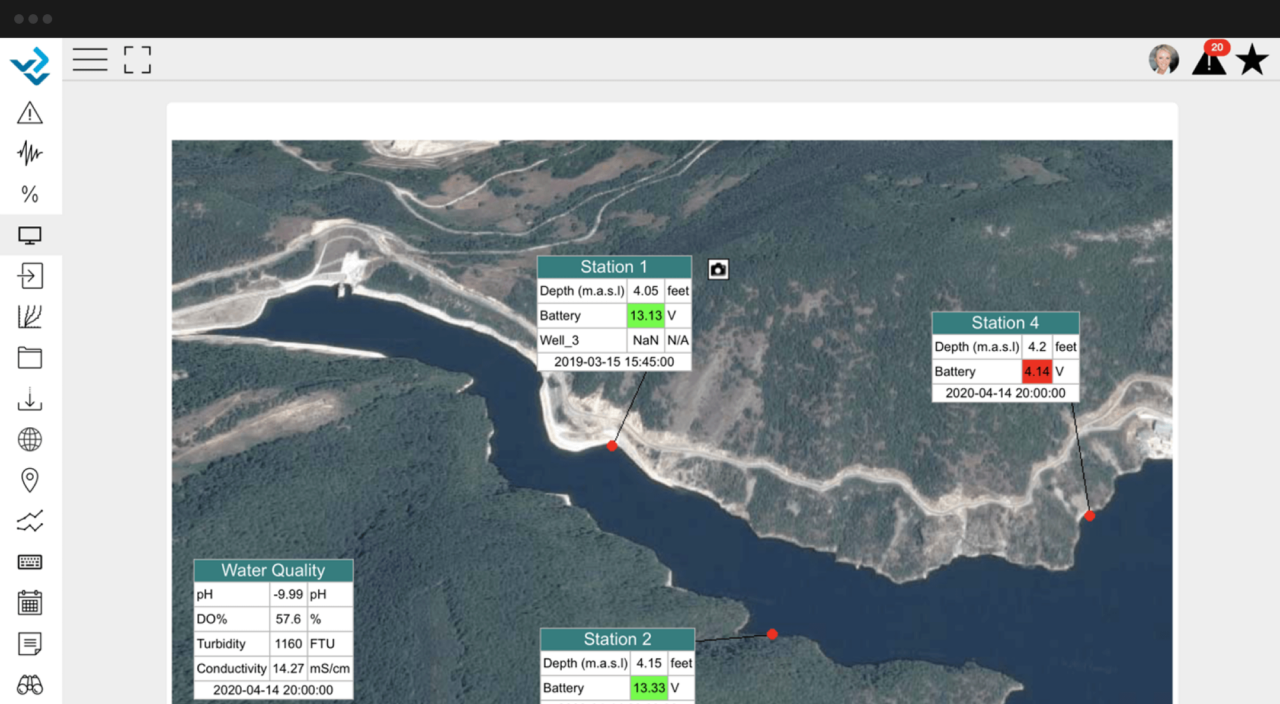This screenshot has width=1280, height=704.
Task: Open the files folder icon in sidebar
Action: coord(30,357)
